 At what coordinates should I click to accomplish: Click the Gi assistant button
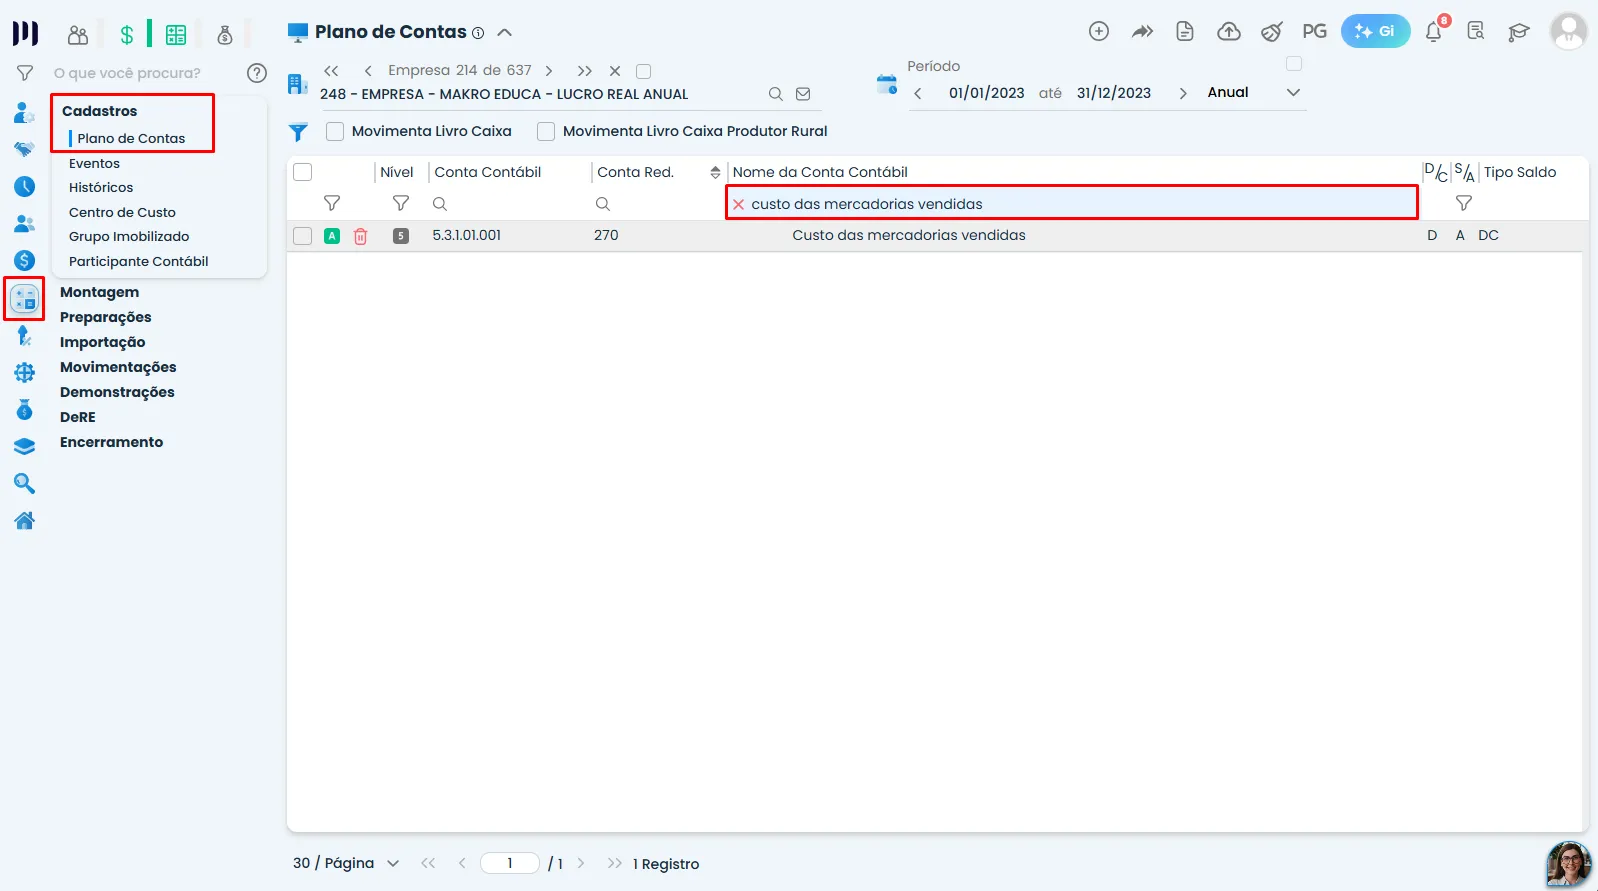point(1375,31)
